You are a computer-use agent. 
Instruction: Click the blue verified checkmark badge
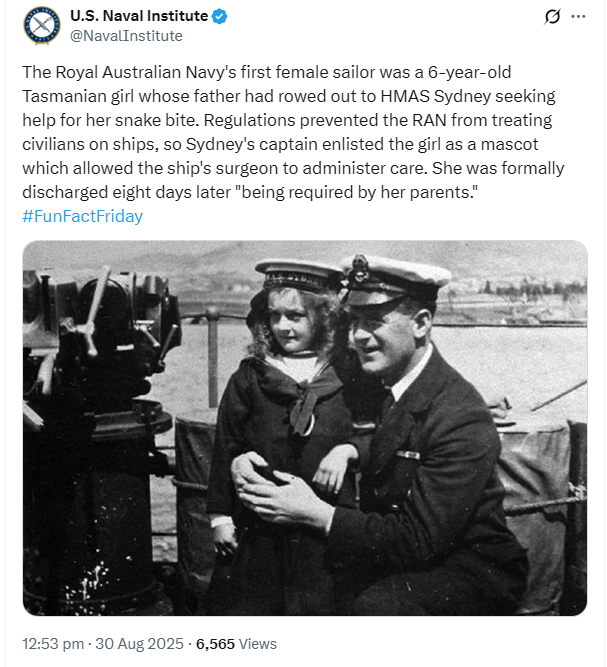coord(219,16)
